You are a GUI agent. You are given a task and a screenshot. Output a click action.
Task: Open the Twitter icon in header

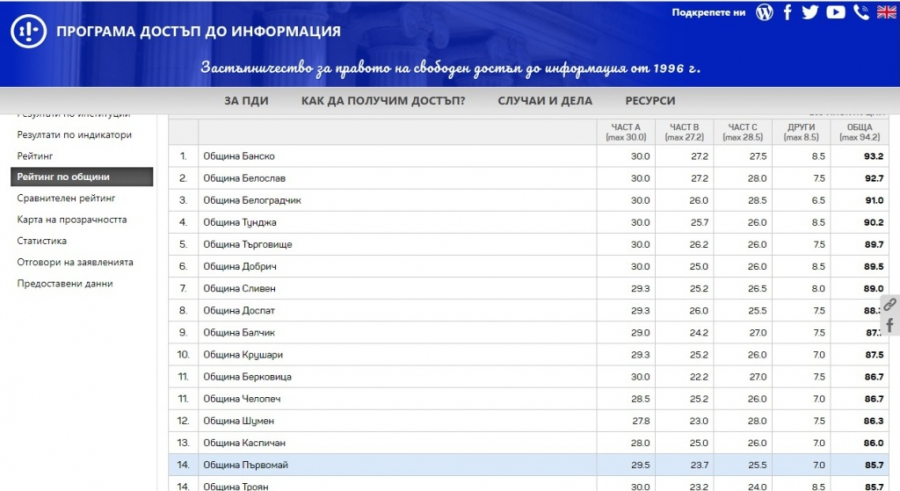pyautogui.click(x=810, y=12)
